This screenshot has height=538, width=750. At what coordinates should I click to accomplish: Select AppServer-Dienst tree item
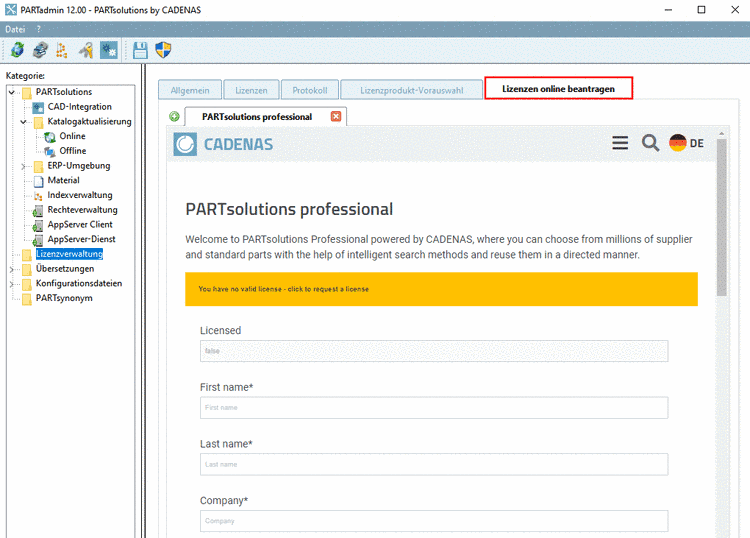(81, 239)
